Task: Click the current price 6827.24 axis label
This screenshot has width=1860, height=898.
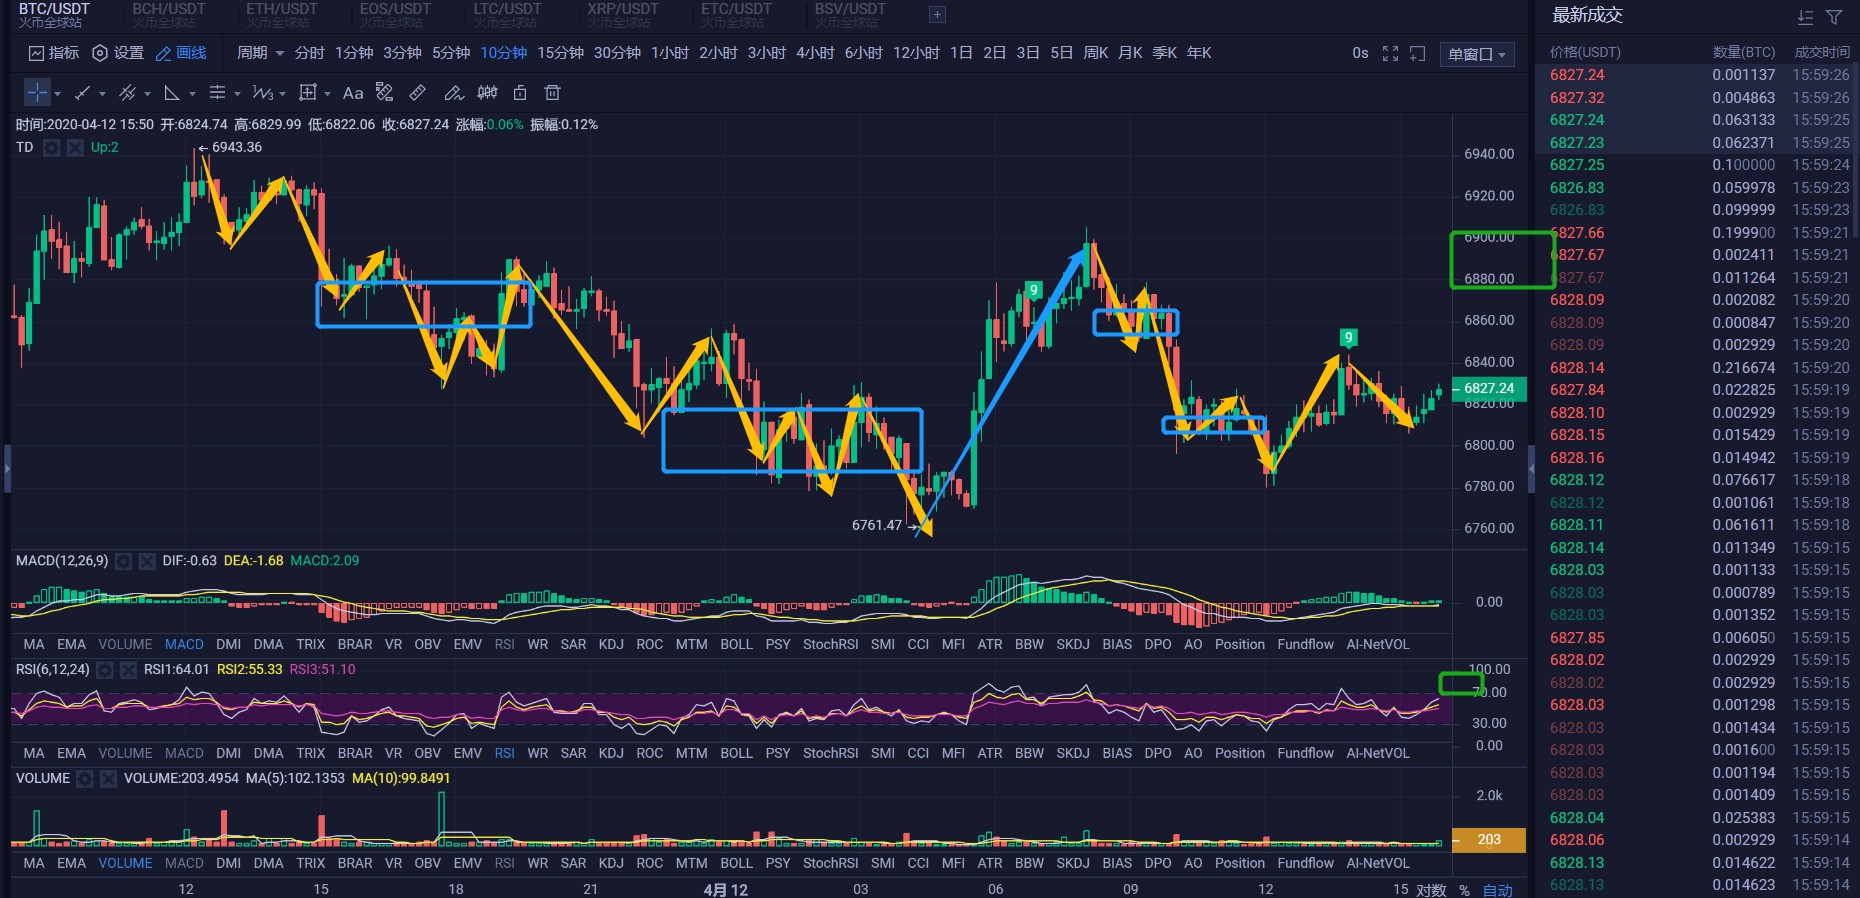Action: pos(1489,388)
